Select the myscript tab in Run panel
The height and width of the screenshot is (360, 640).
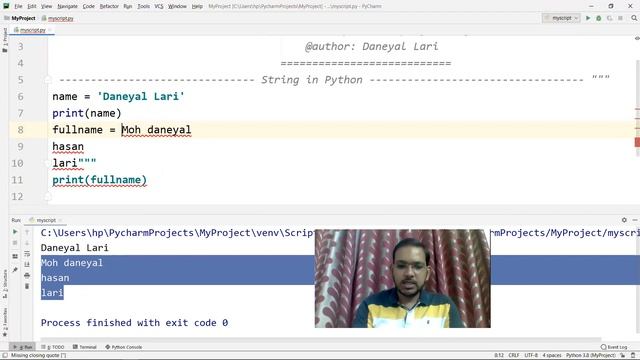[45, 220]
